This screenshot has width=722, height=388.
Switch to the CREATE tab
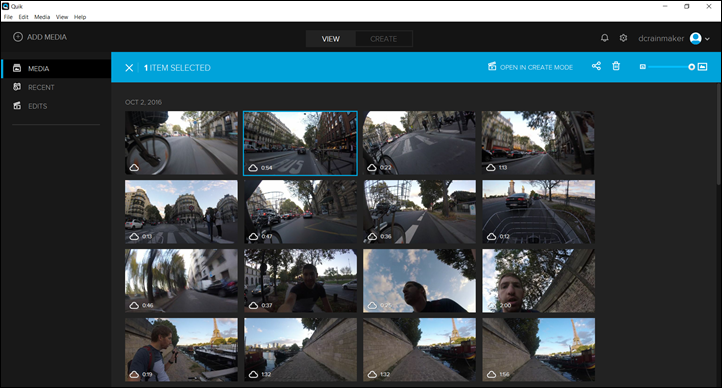point(384,39)
